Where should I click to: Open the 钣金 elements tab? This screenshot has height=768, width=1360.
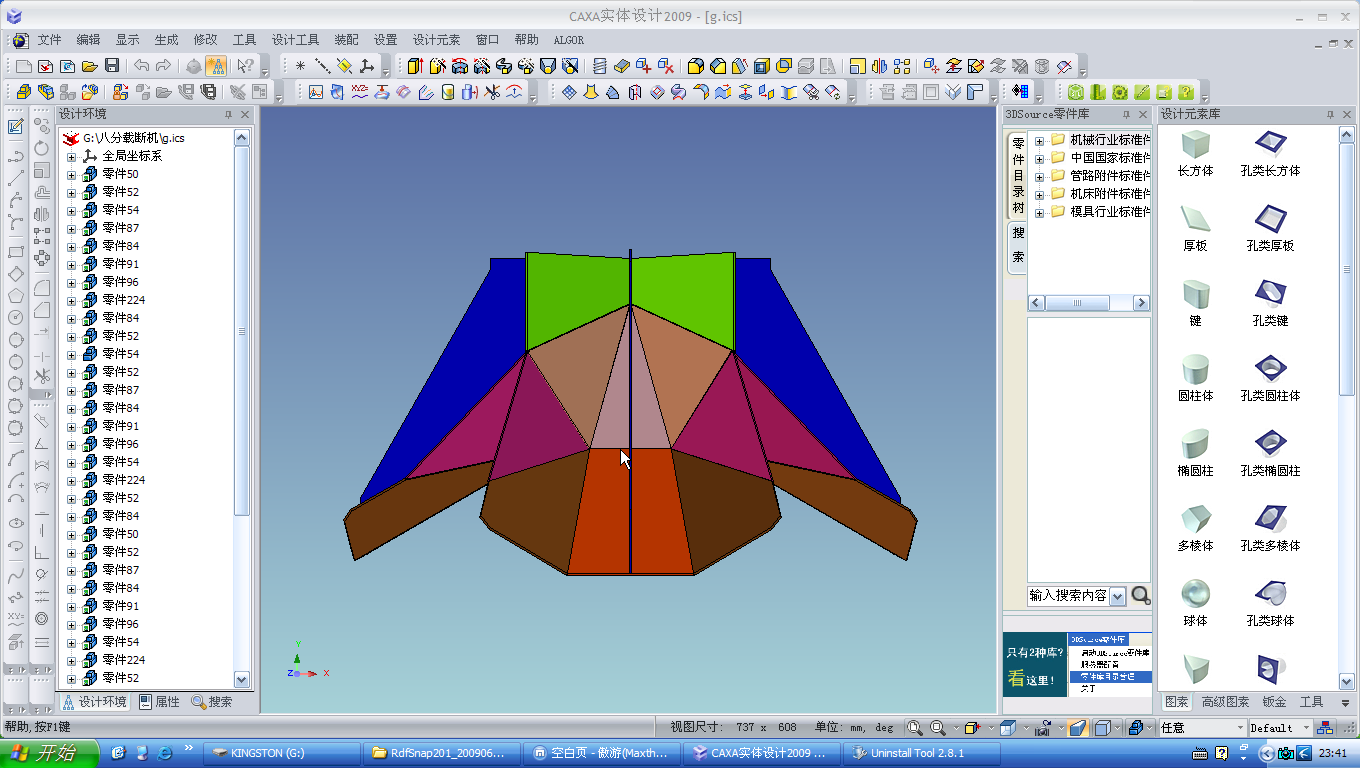pyautogui.click(x=1274, y=702)
